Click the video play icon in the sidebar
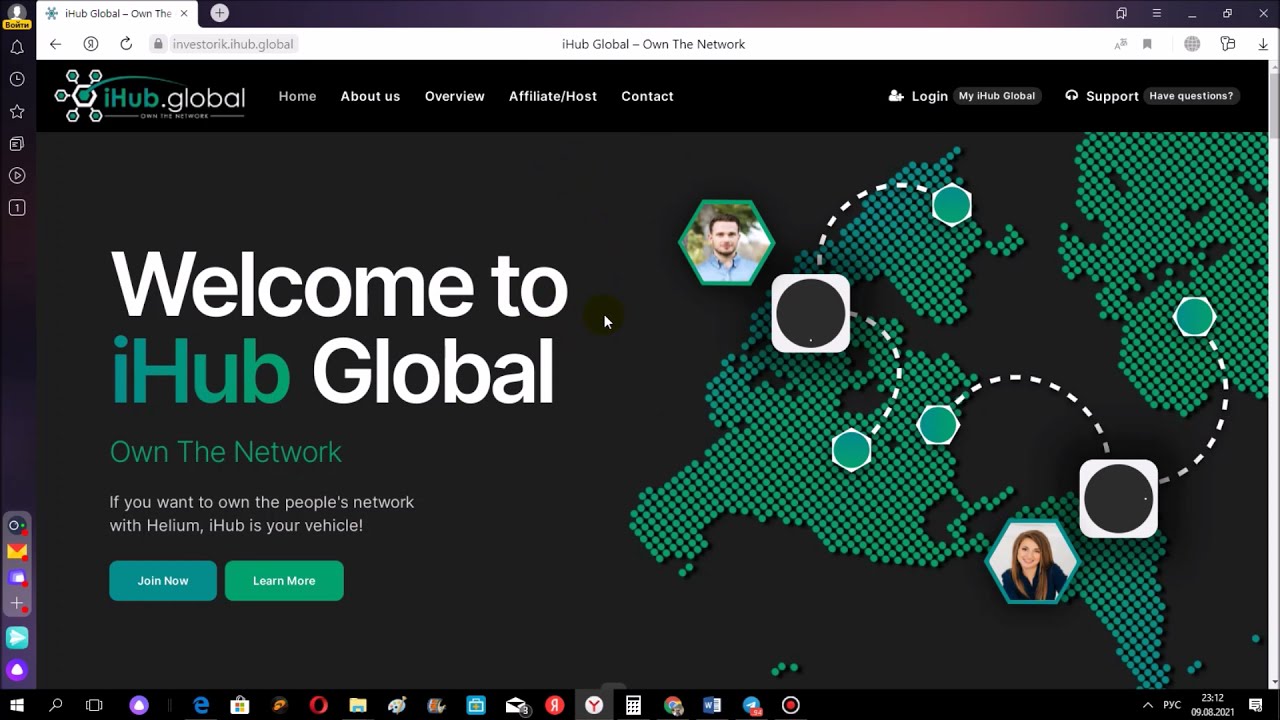1280x720 pixels. point(17,175)
